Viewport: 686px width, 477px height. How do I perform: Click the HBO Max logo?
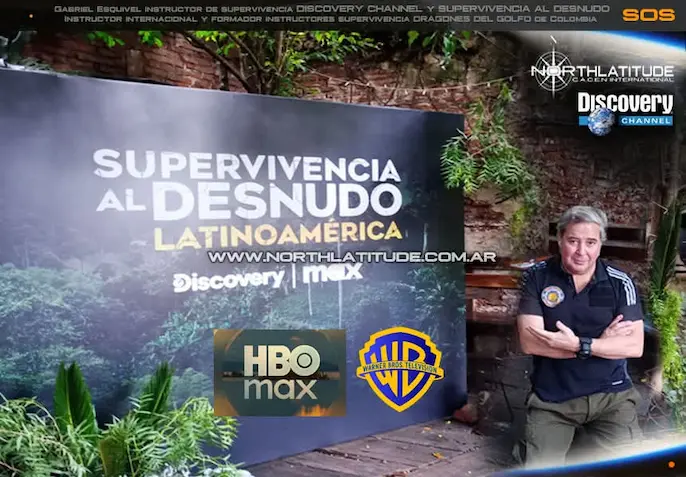(280, 373)
